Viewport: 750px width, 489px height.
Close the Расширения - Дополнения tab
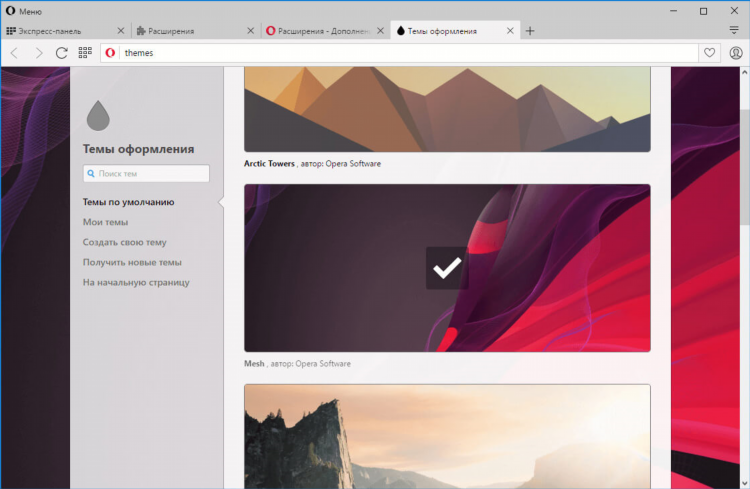coord(380,31)
